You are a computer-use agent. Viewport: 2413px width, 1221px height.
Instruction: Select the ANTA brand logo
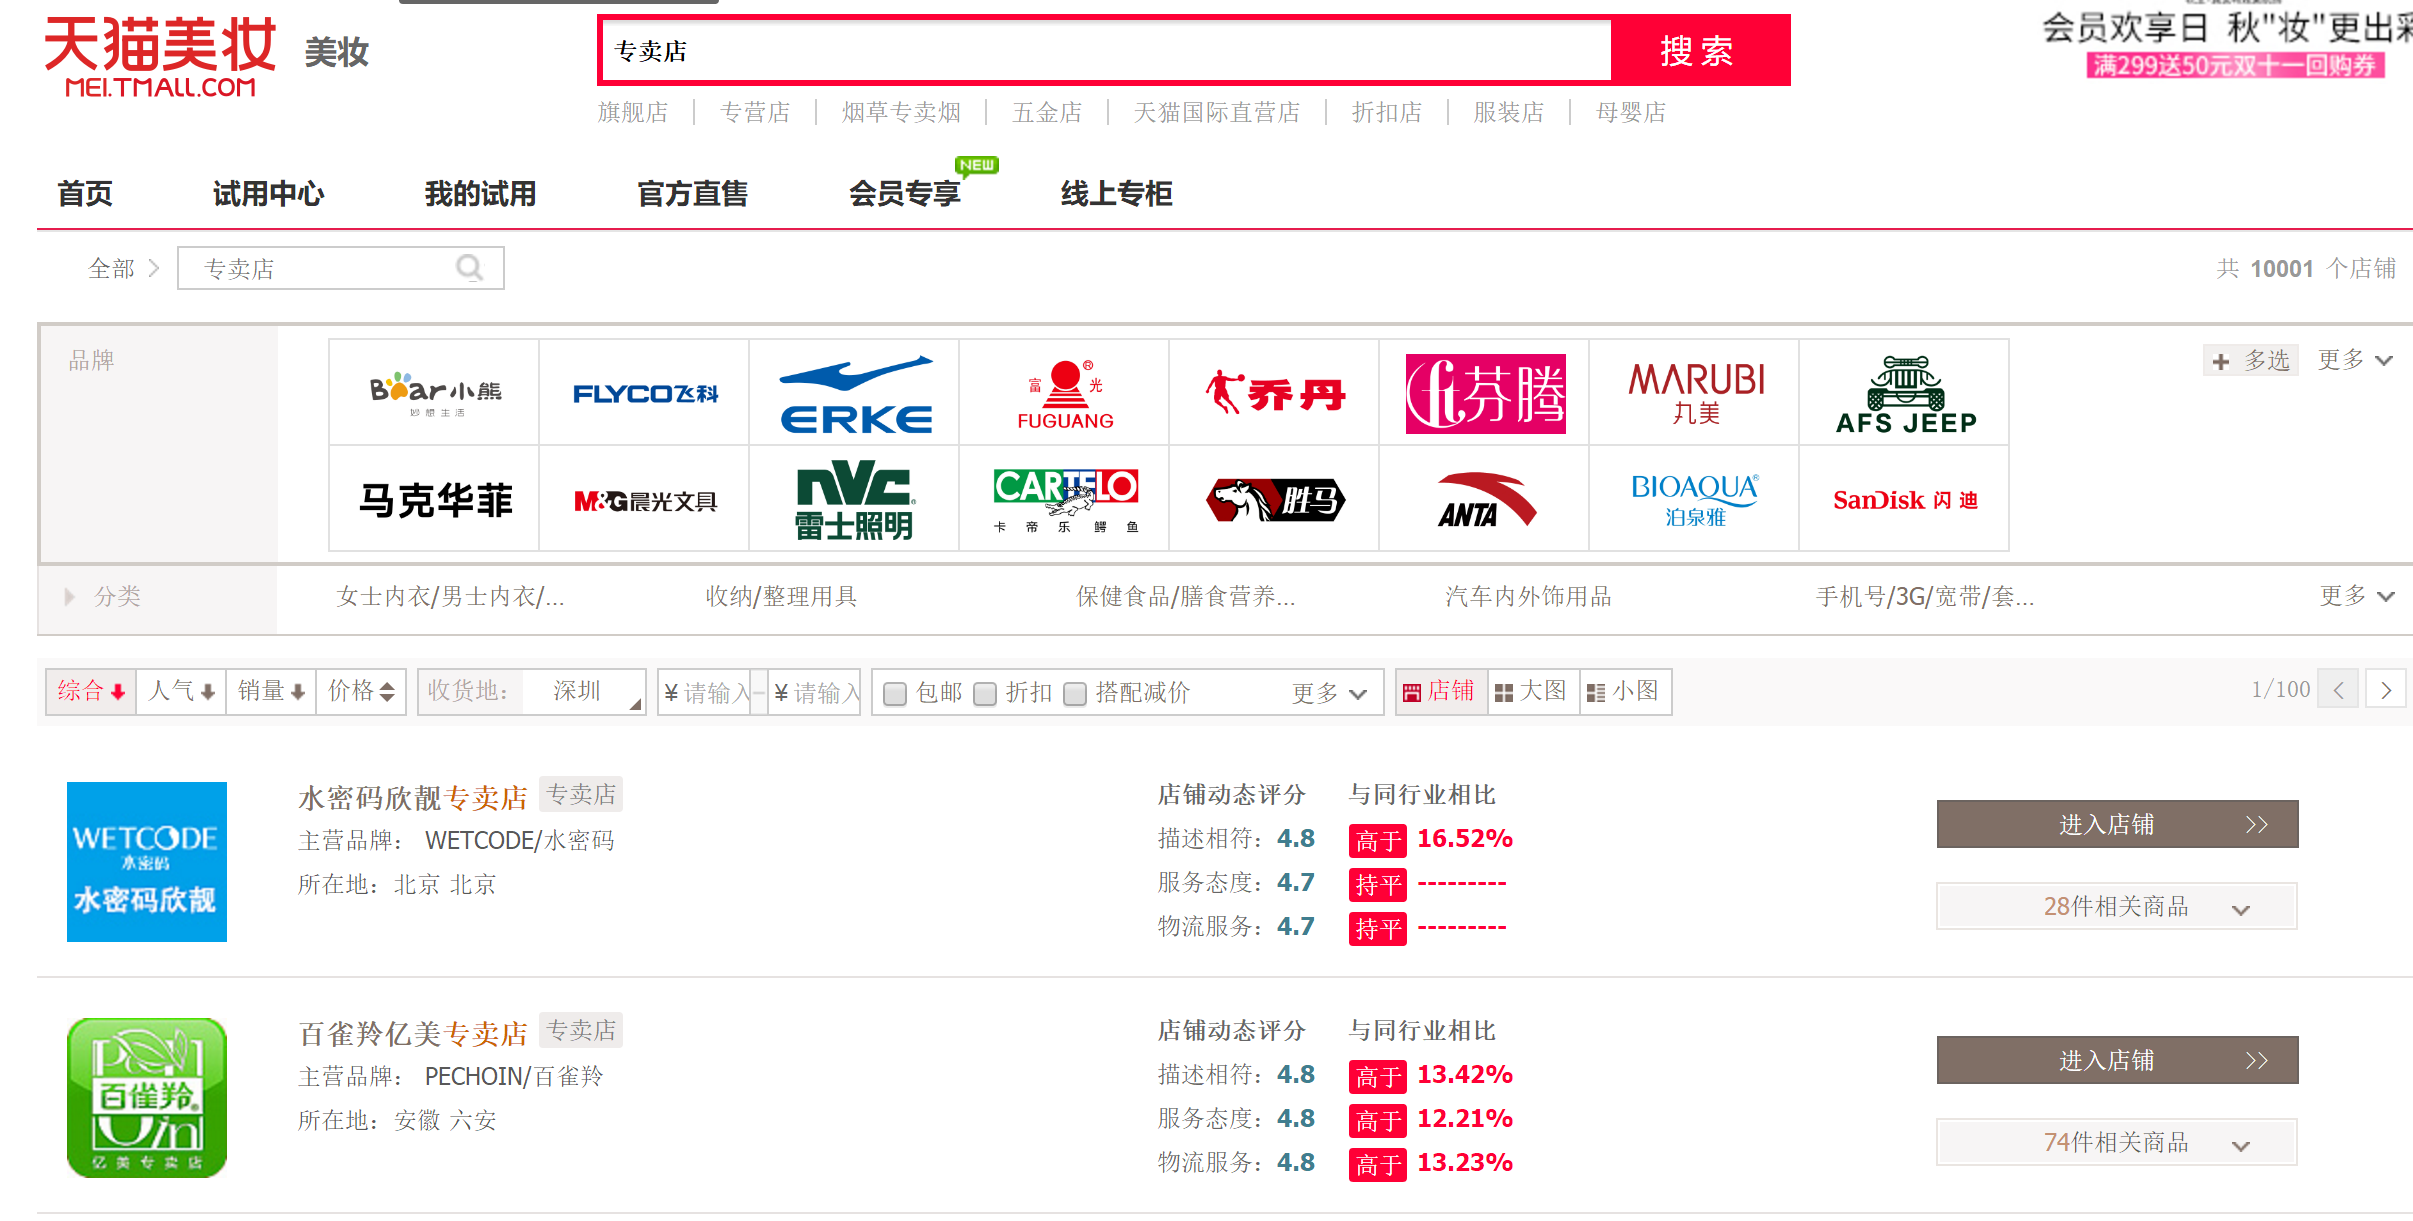coord(1484,499)
